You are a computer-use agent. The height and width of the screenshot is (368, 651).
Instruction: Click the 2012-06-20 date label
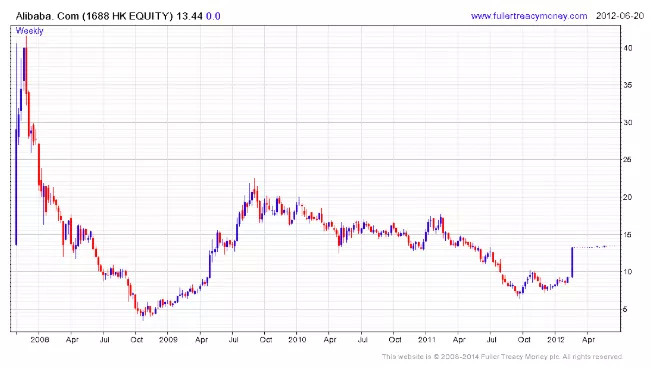pyautogui.click(x=620, y=16)
